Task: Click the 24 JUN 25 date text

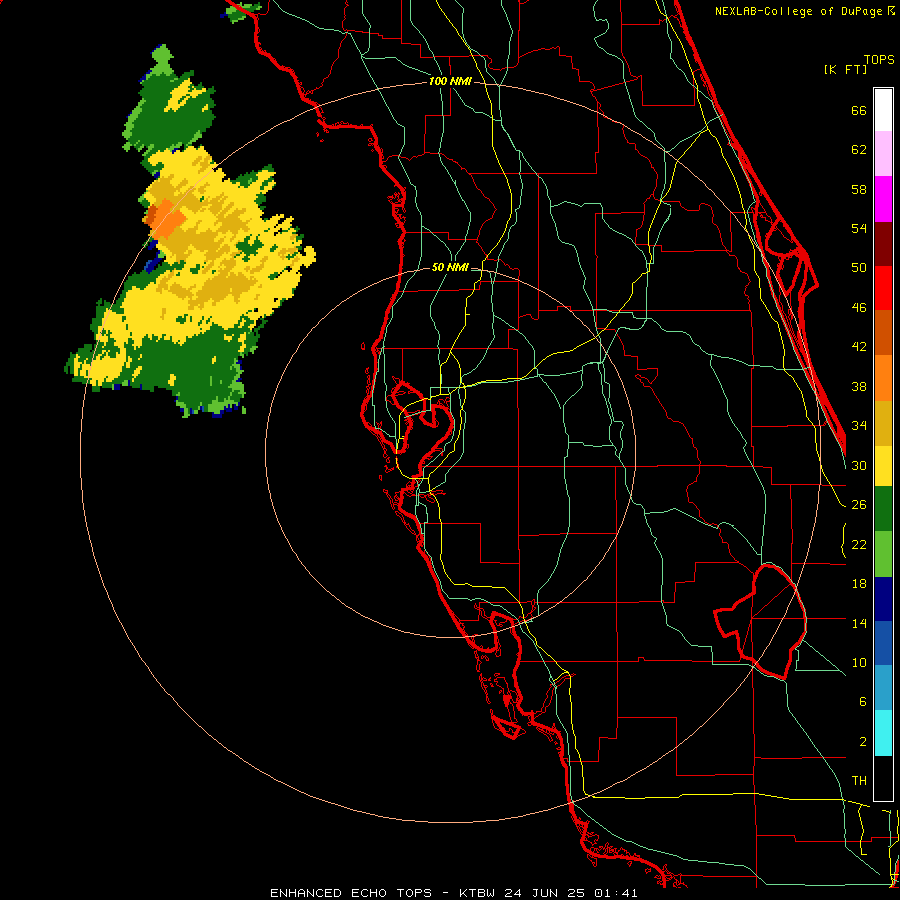Action: click(x=544, y=893)
